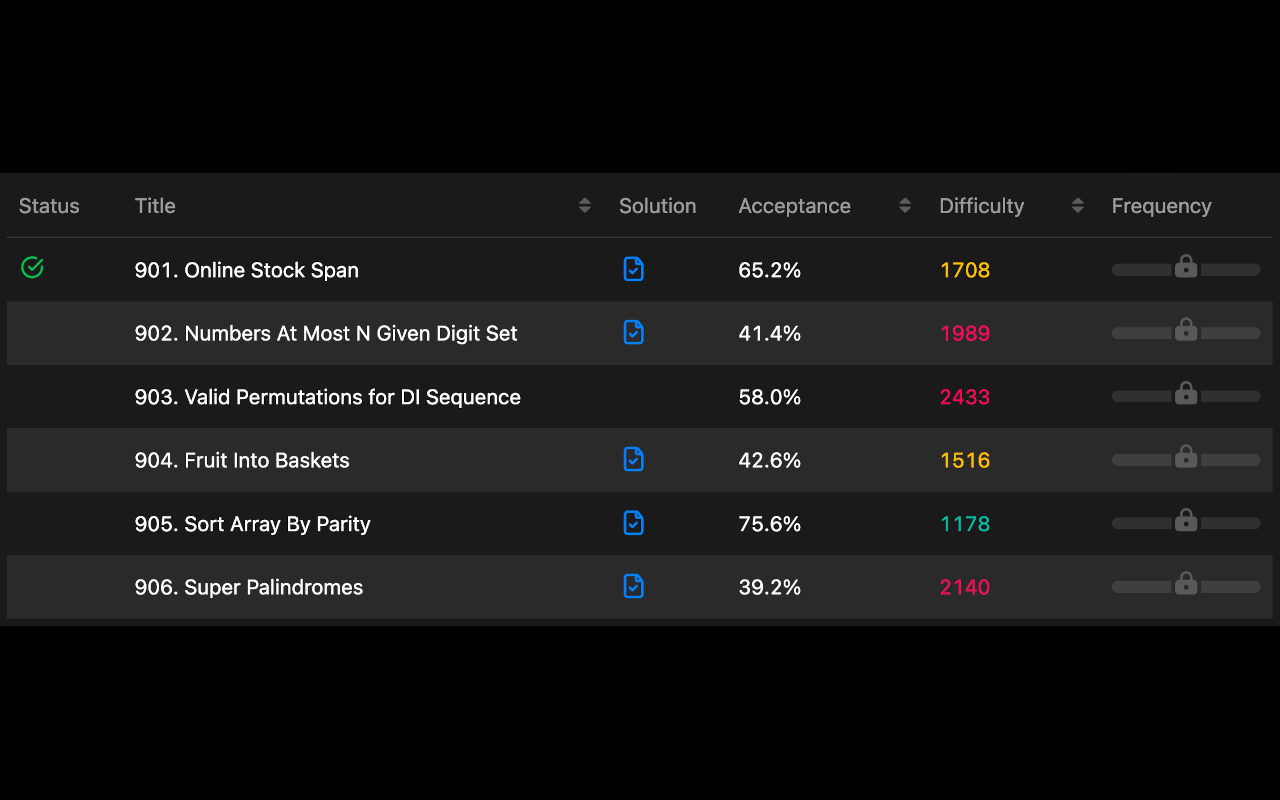The height and width of the screenshot is (800, 1280).
Task: Click the solved checkmark for problem 901
Action: (32, 267)
